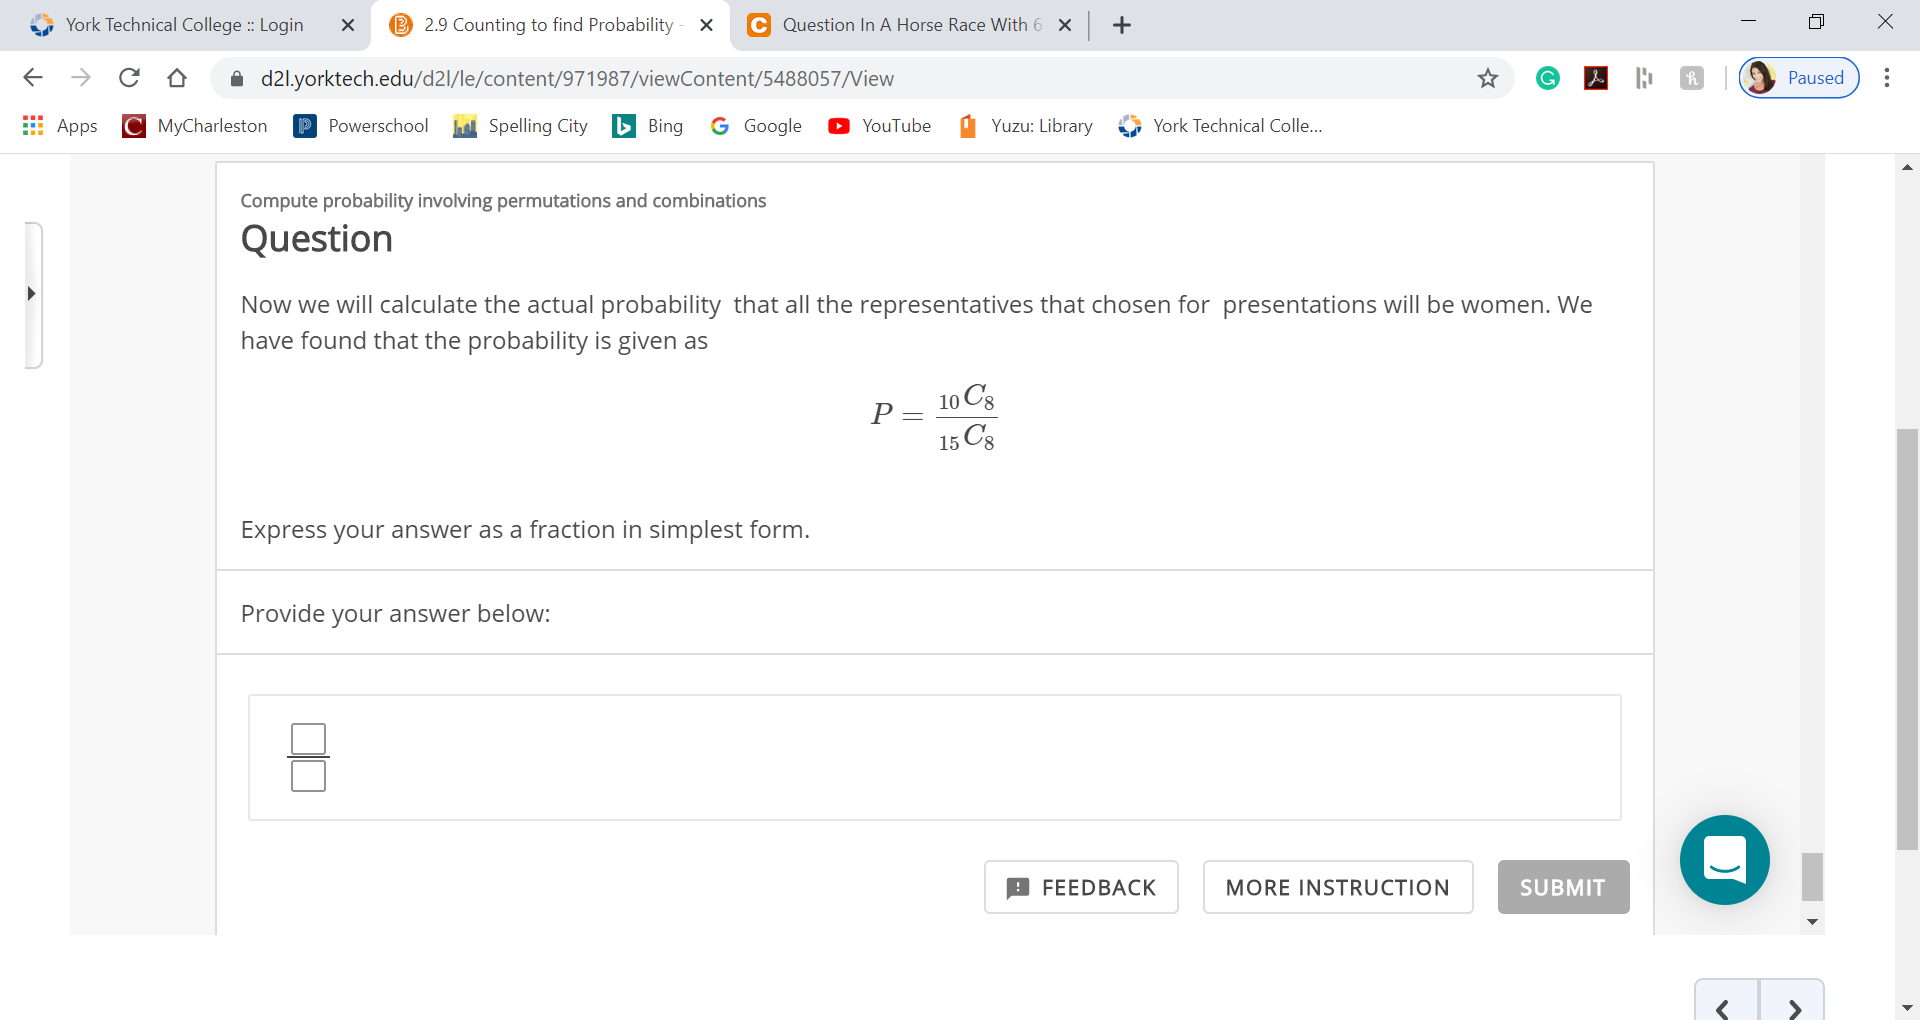The width and height of the screenshot is (1920, 1020).
Task: Reload the current page
Action: tap(129, 78)
